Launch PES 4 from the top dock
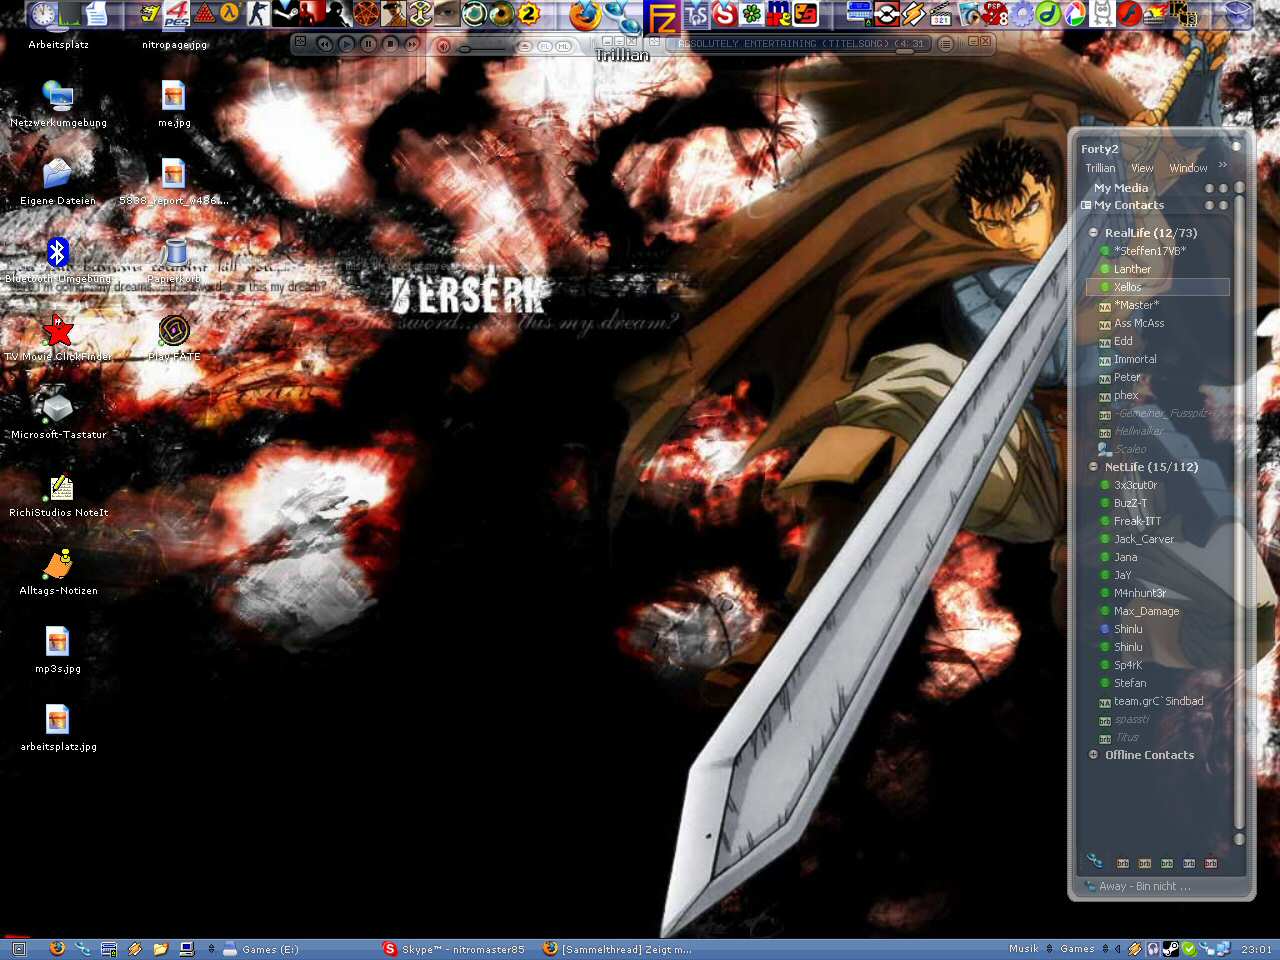The width and height of the screenshot is (1280, 960). [177, 13]
